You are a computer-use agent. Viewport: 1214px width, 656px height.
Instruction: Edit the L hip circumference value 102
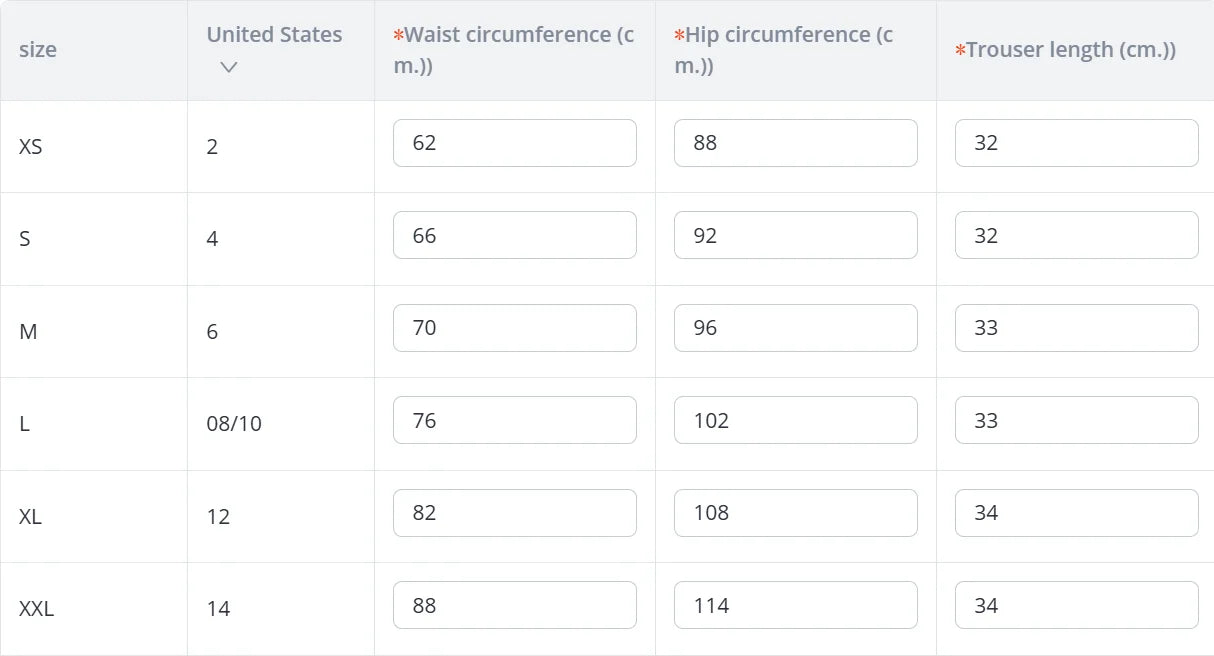795,420
